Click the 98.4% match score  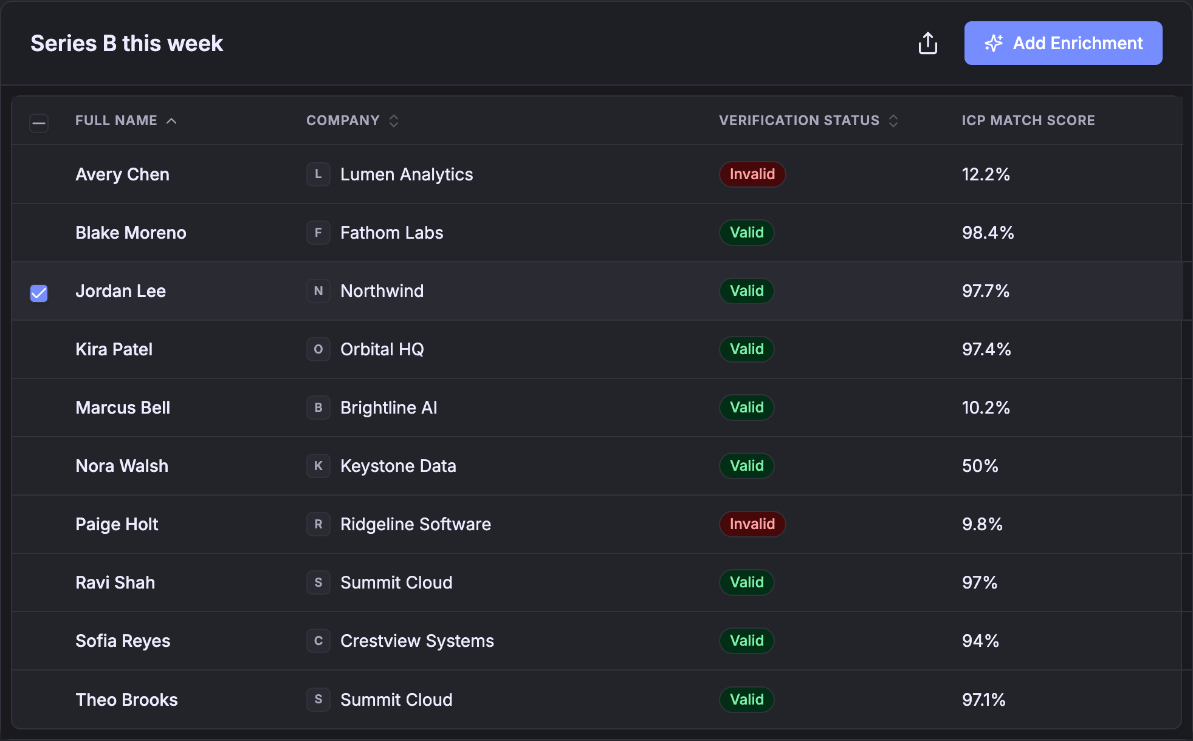coord(988,233)
